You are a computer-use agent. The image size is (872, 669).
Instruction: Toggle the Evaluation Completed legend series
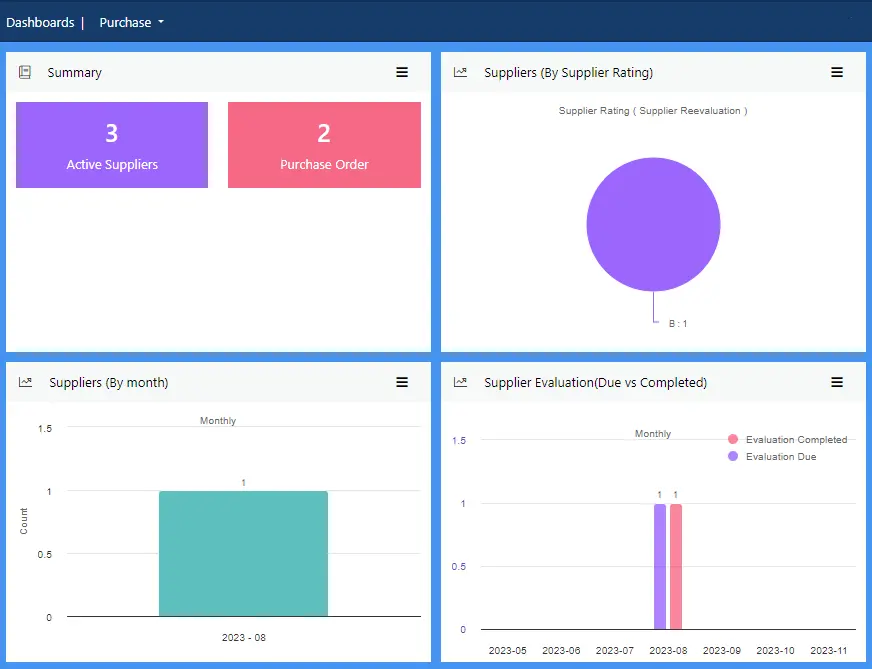788,440
